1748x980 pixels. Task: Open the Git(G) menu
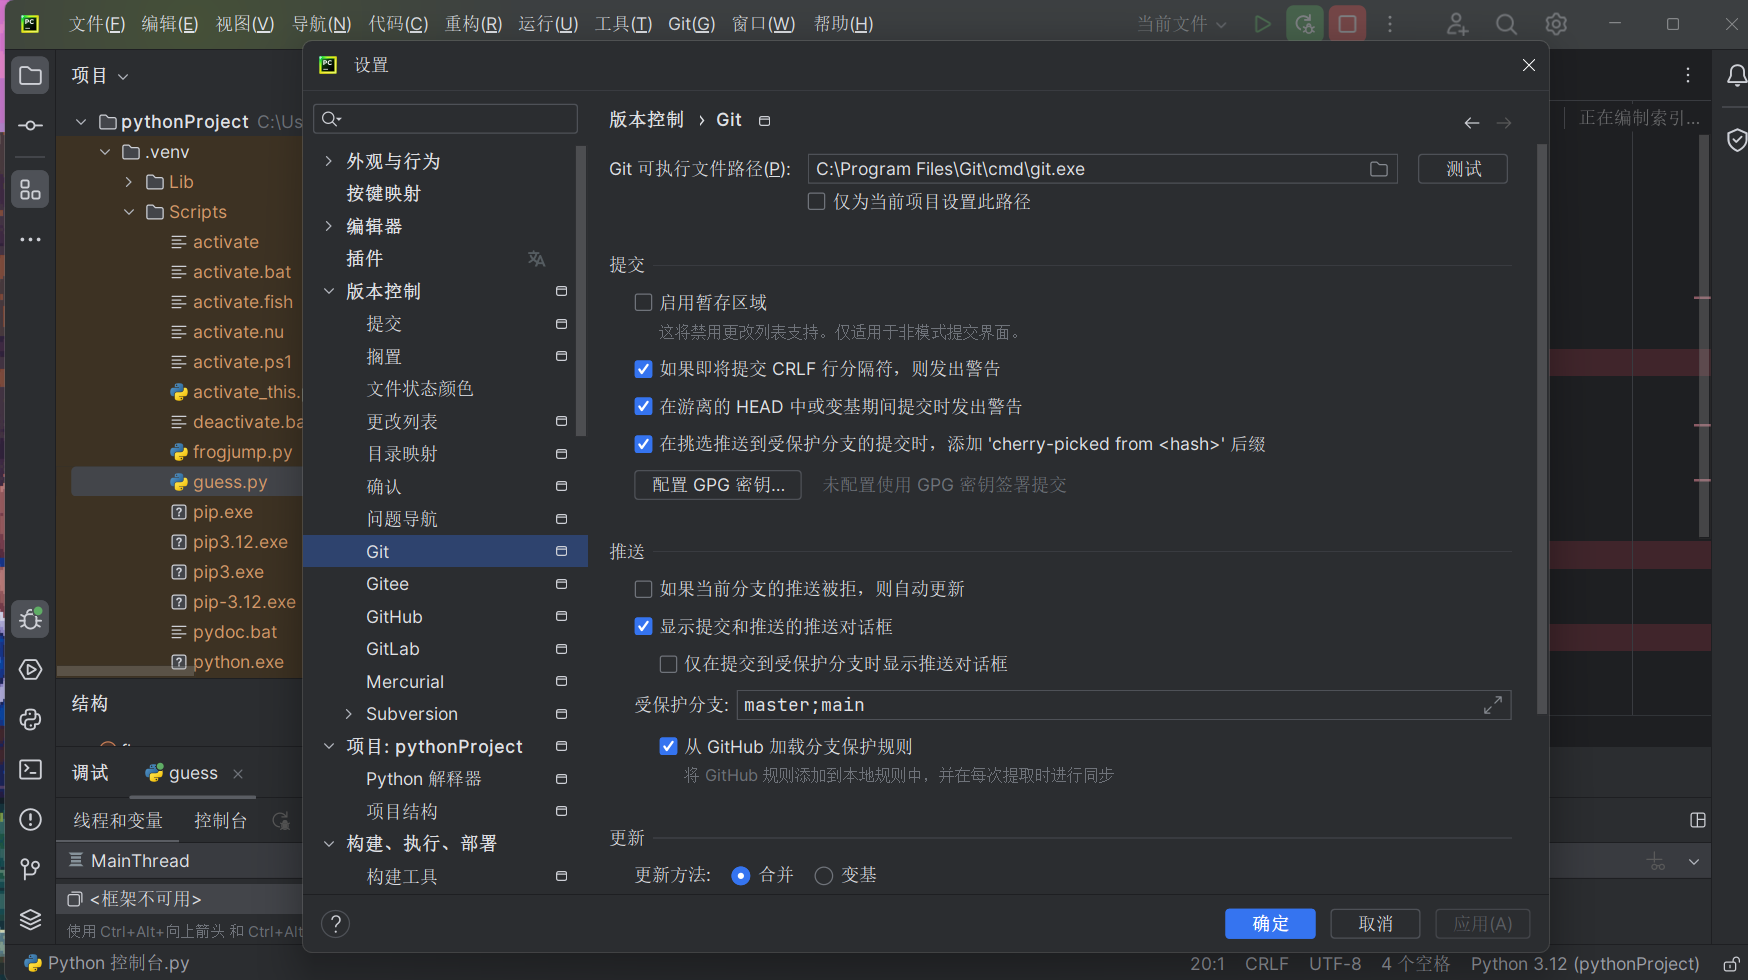tap(692, 24)
